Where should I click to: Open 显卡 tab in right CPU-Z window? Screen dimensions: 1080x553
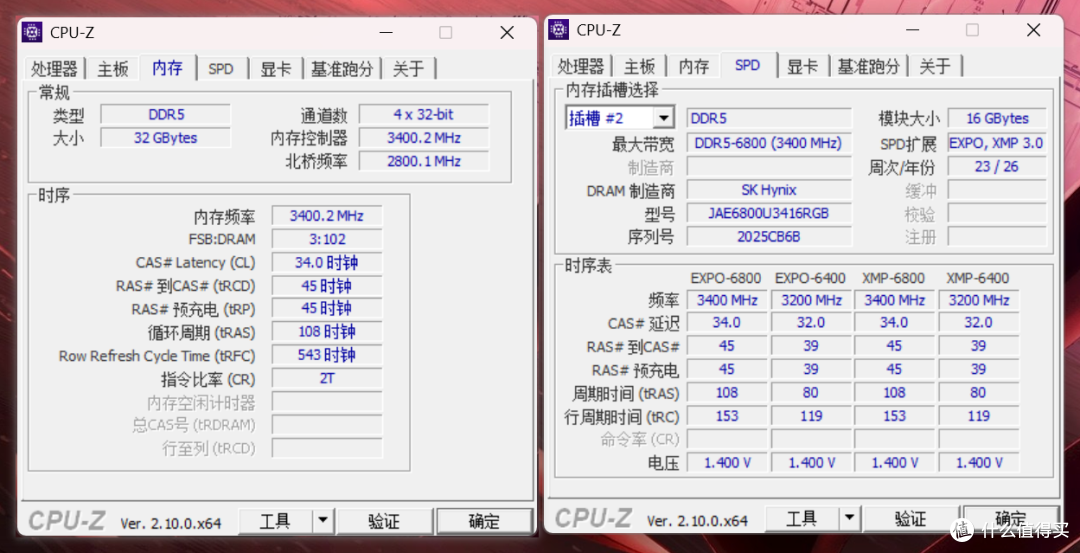[x=802, y=66]
